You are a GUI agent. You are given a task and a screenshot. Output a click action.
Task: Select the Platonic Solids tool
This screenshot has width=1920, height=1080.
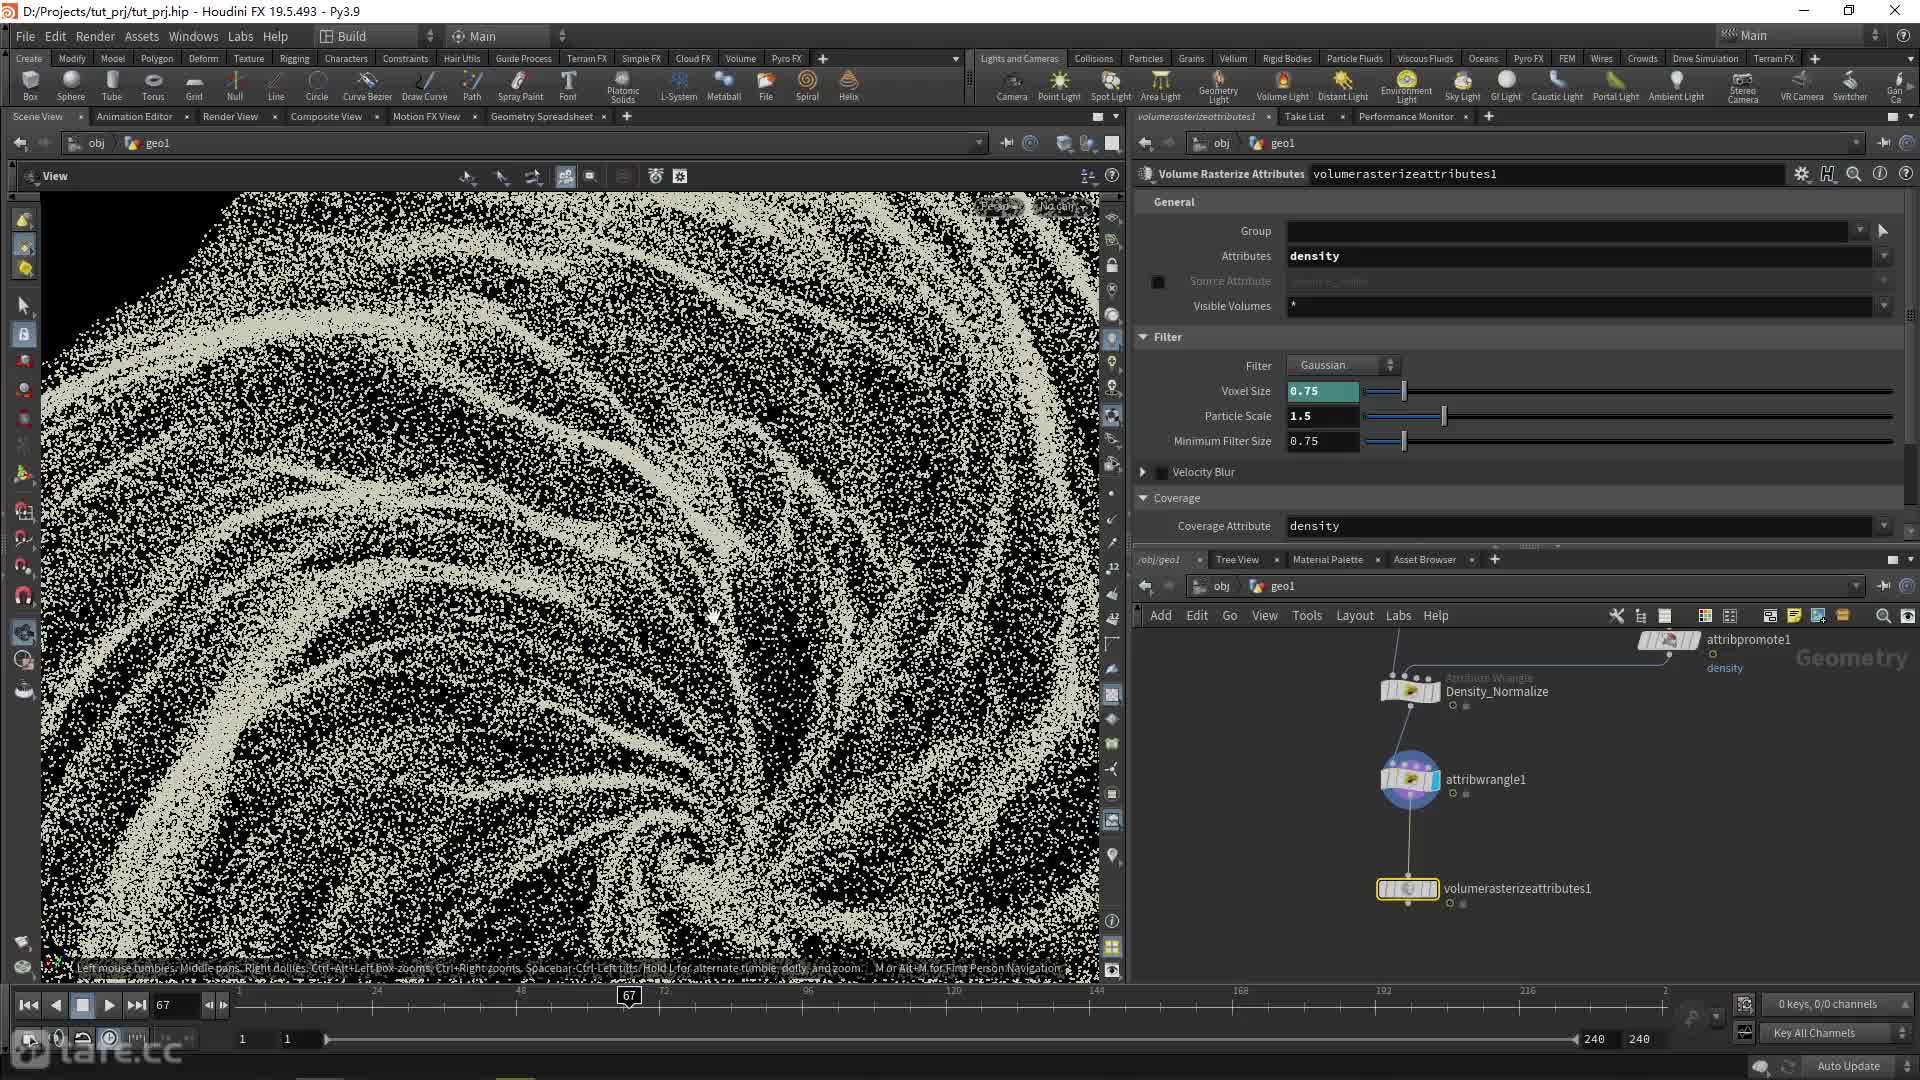point(623,87)
